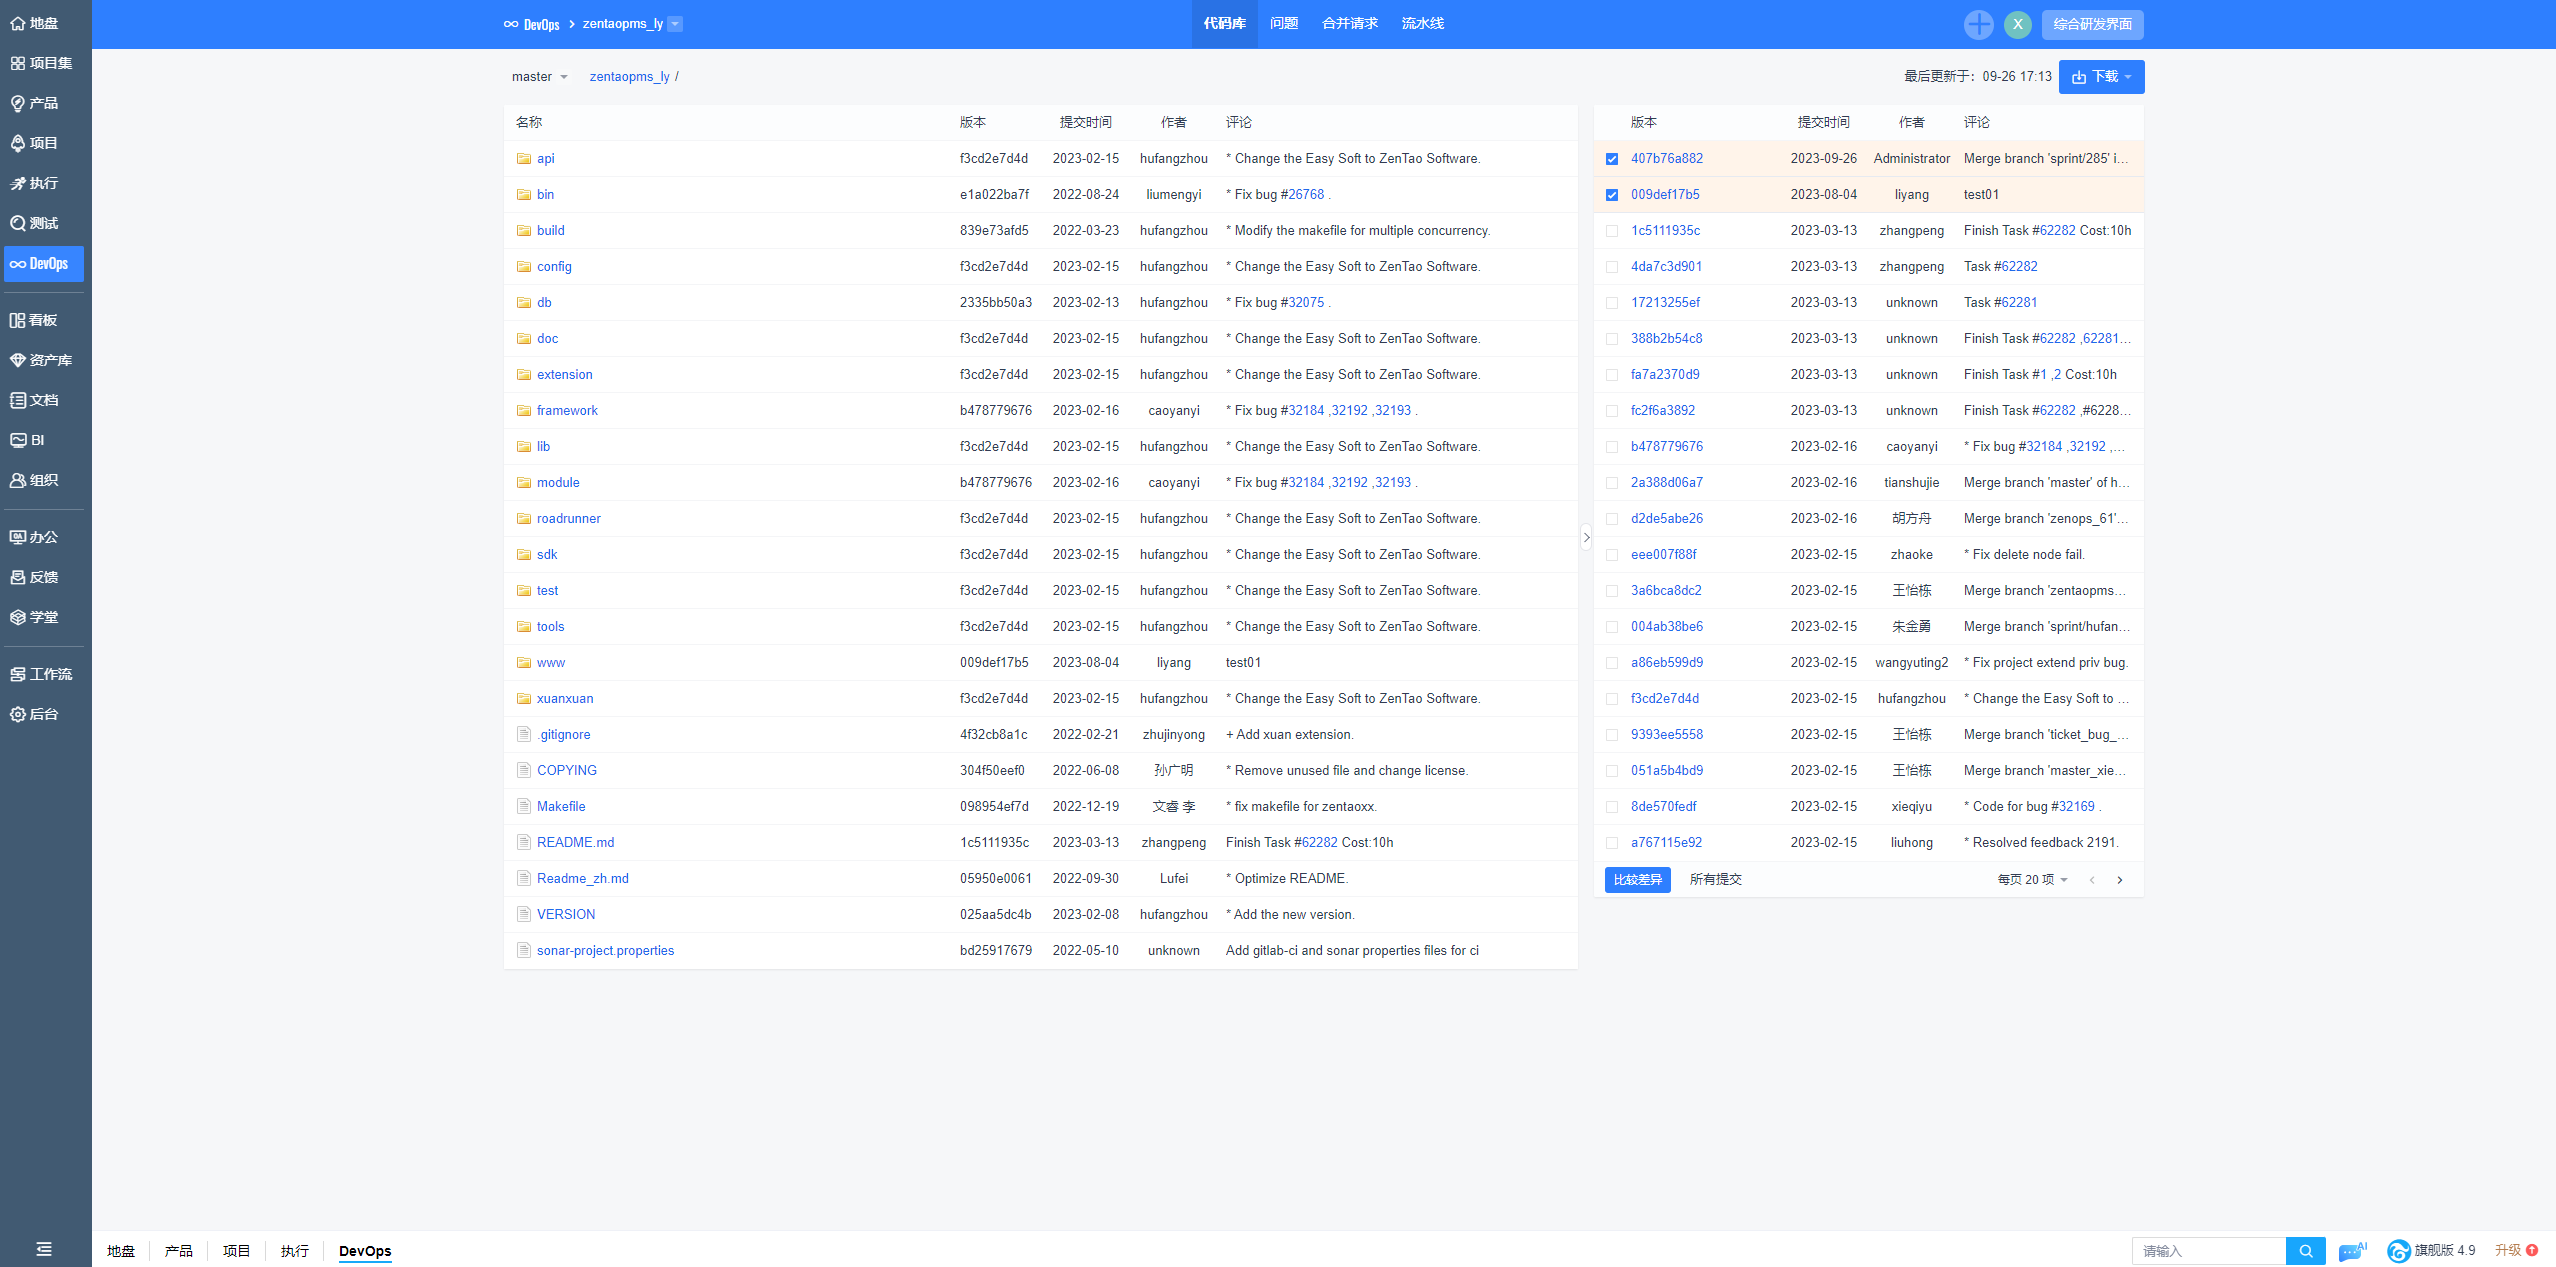
Task: Open the README.md file link
Action: [x=575, y=842]
